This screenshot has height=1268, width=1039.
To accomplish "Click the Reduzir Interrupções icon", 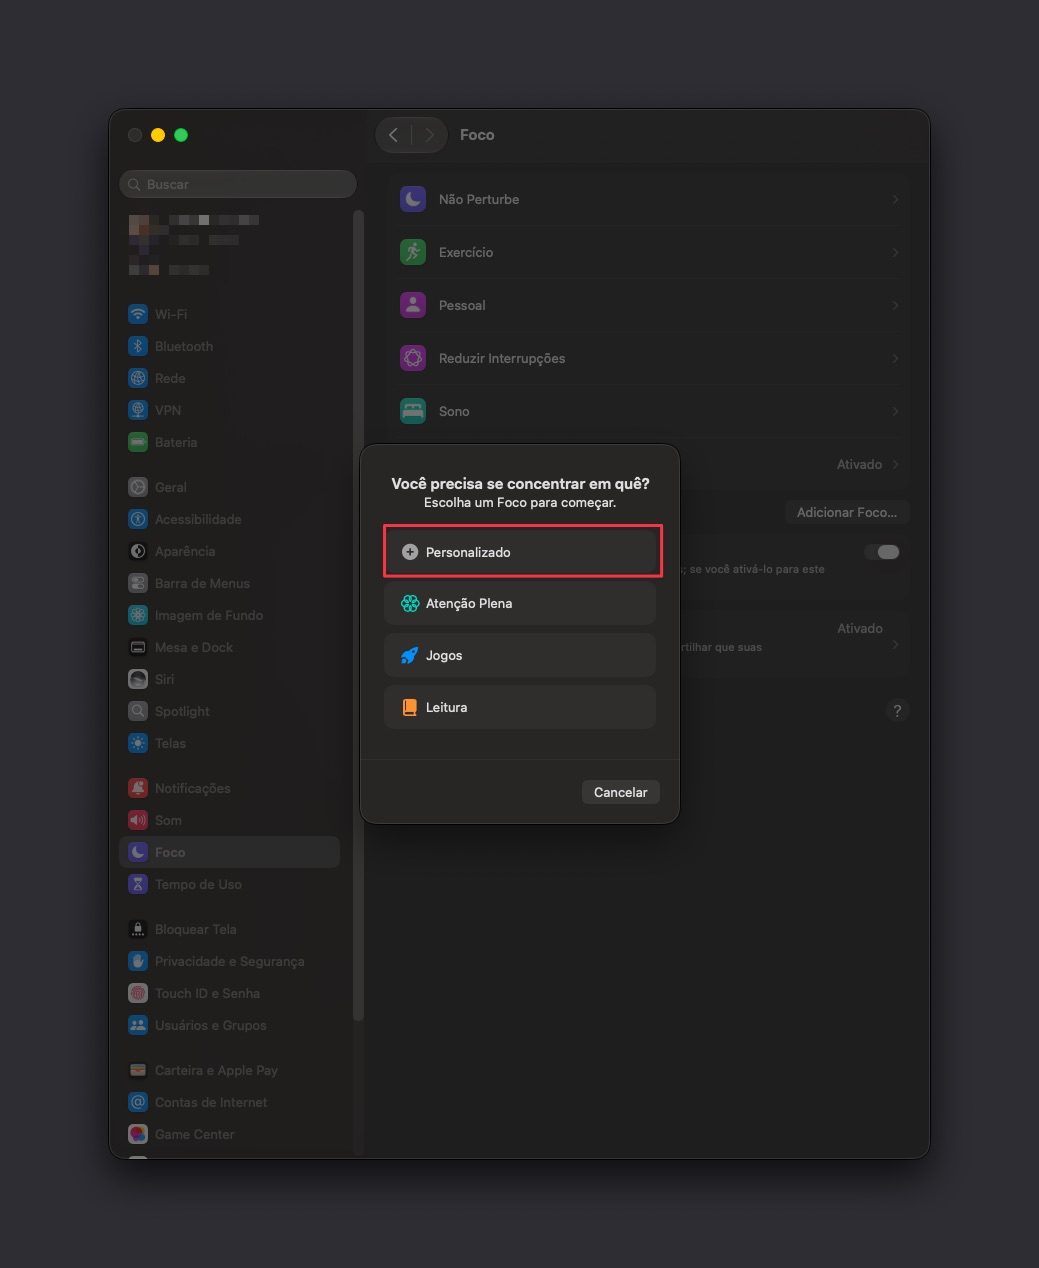I will [413, 358].
